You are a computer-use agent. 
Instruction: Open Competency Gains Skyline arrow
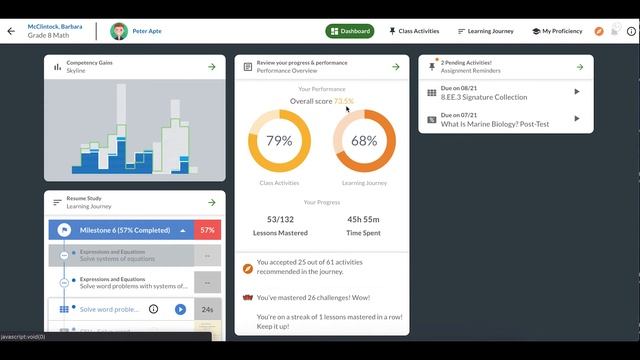[212, 67]
